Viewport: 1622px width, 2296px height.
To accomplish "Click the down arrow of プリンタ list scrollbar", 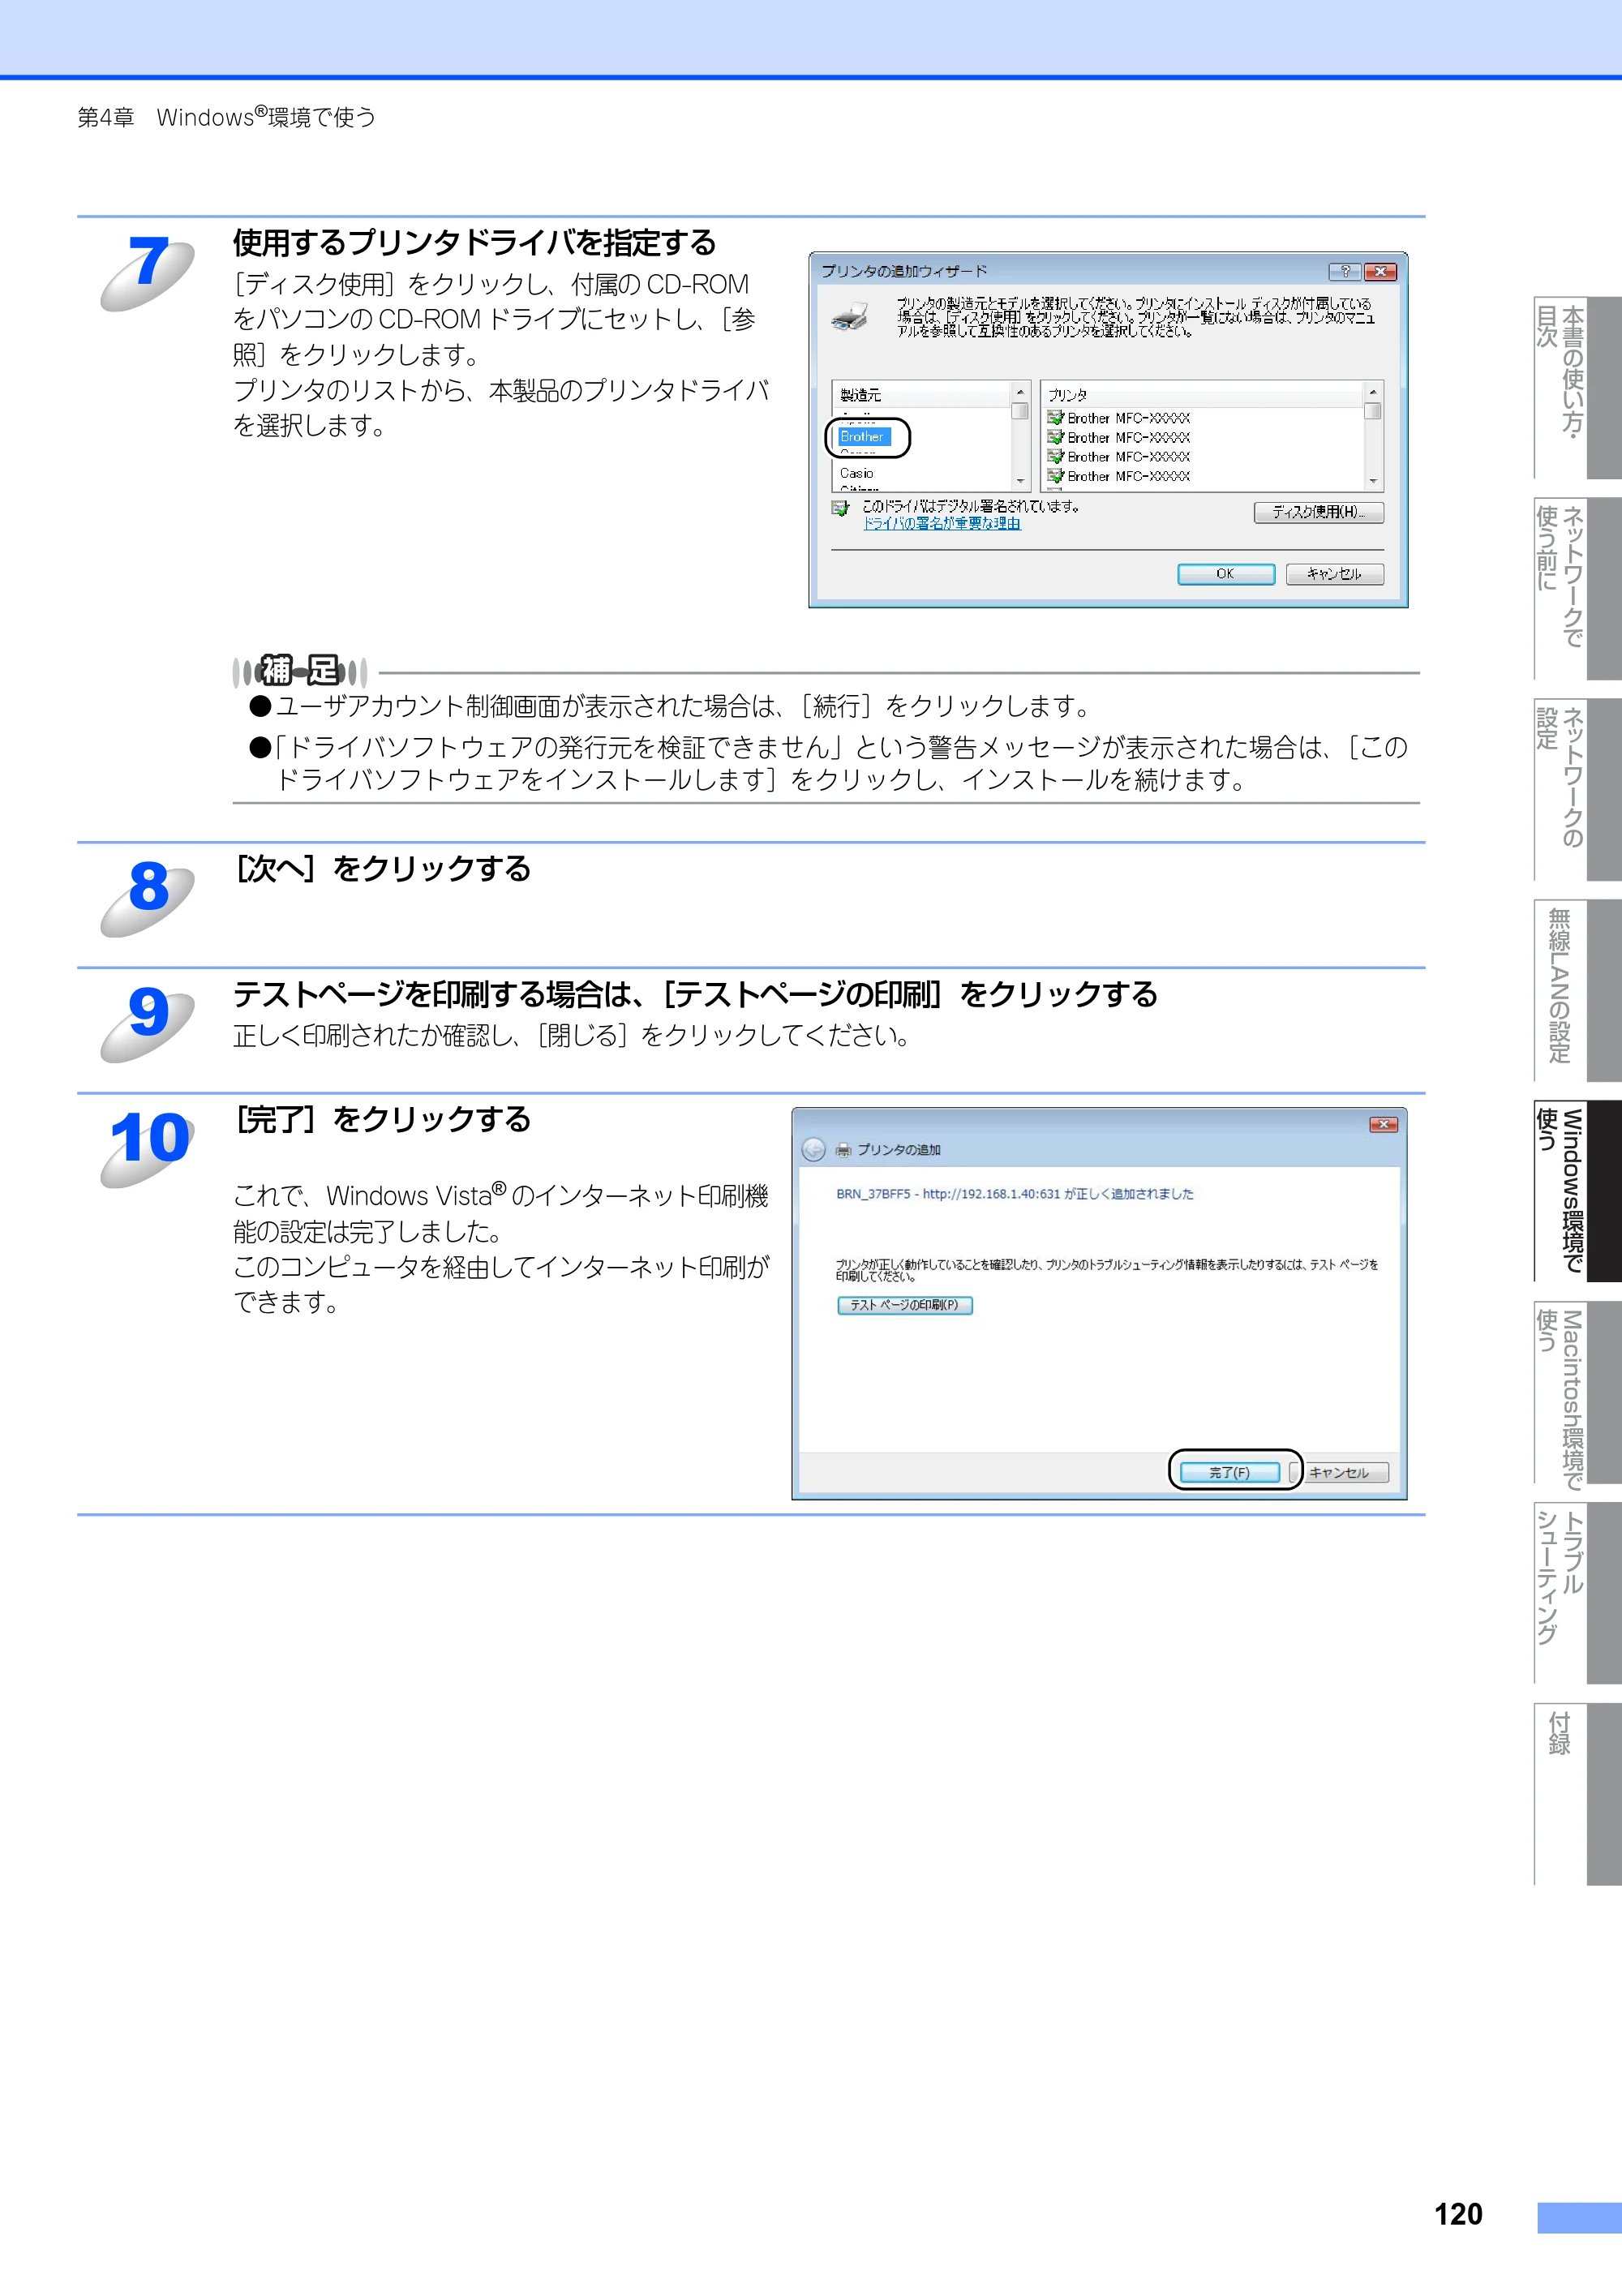I will click(1372, 481).
